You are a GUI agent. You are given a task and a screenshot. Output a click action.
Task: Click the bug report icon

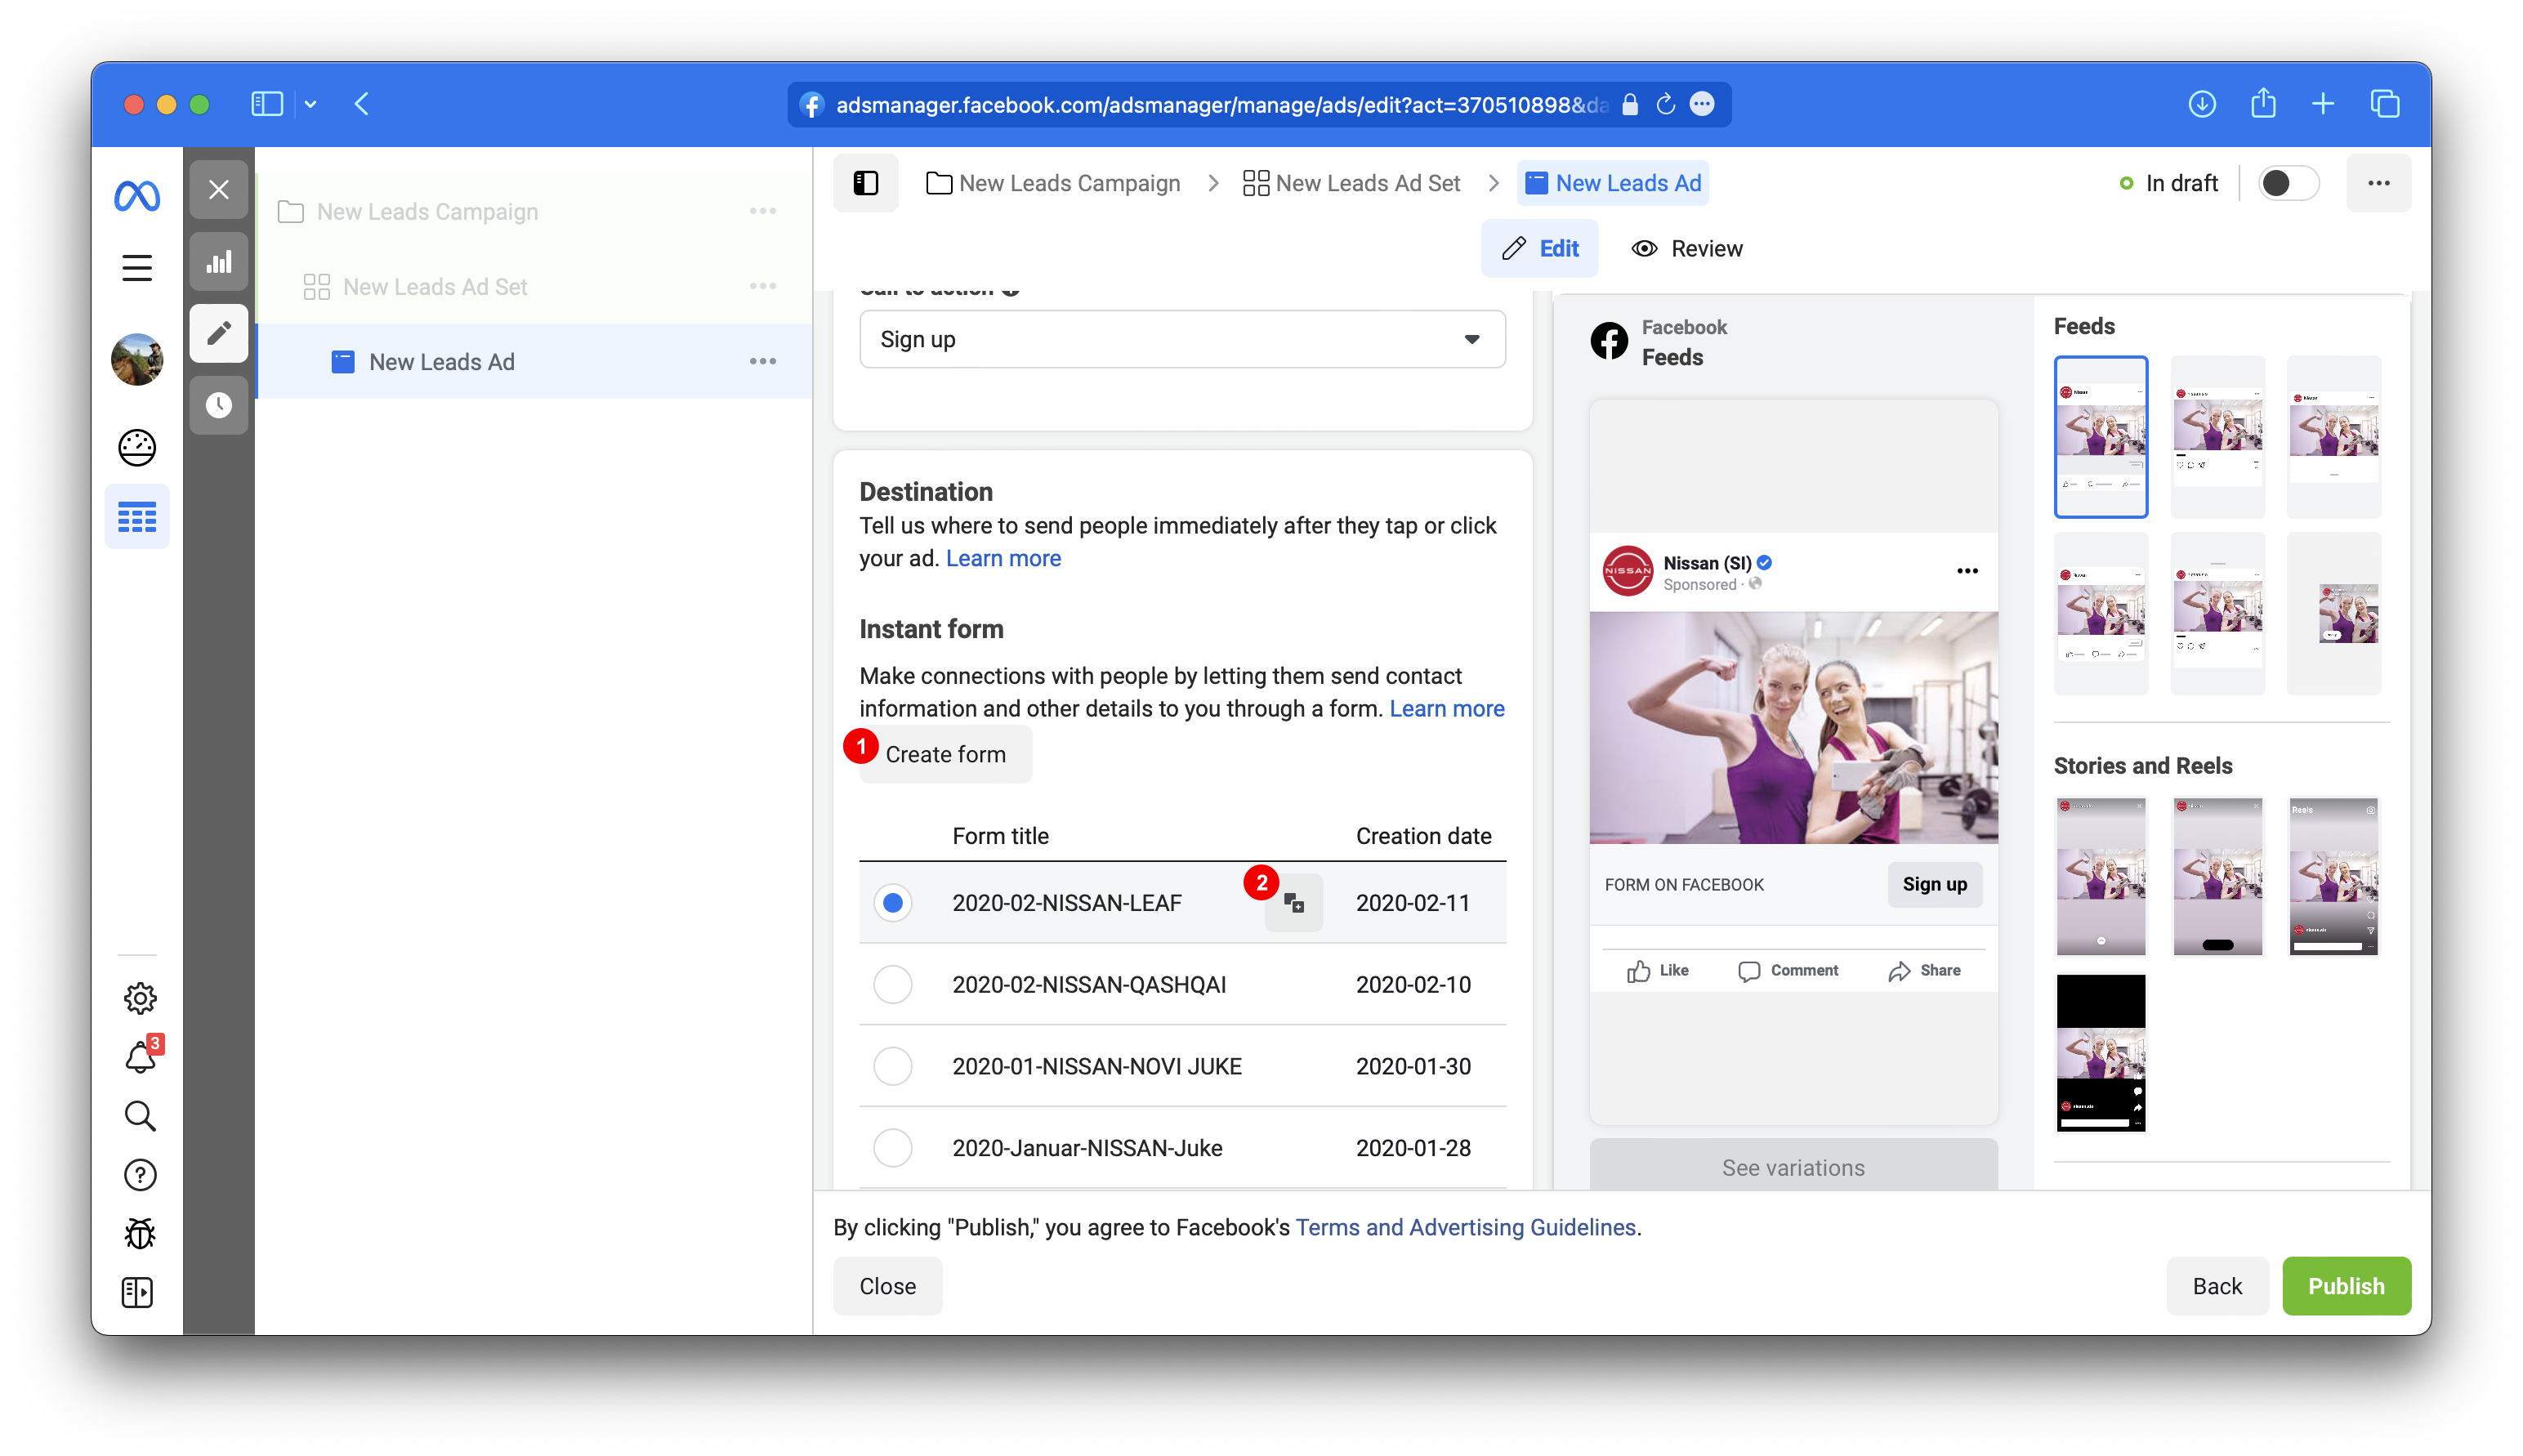coord(139,1233)
